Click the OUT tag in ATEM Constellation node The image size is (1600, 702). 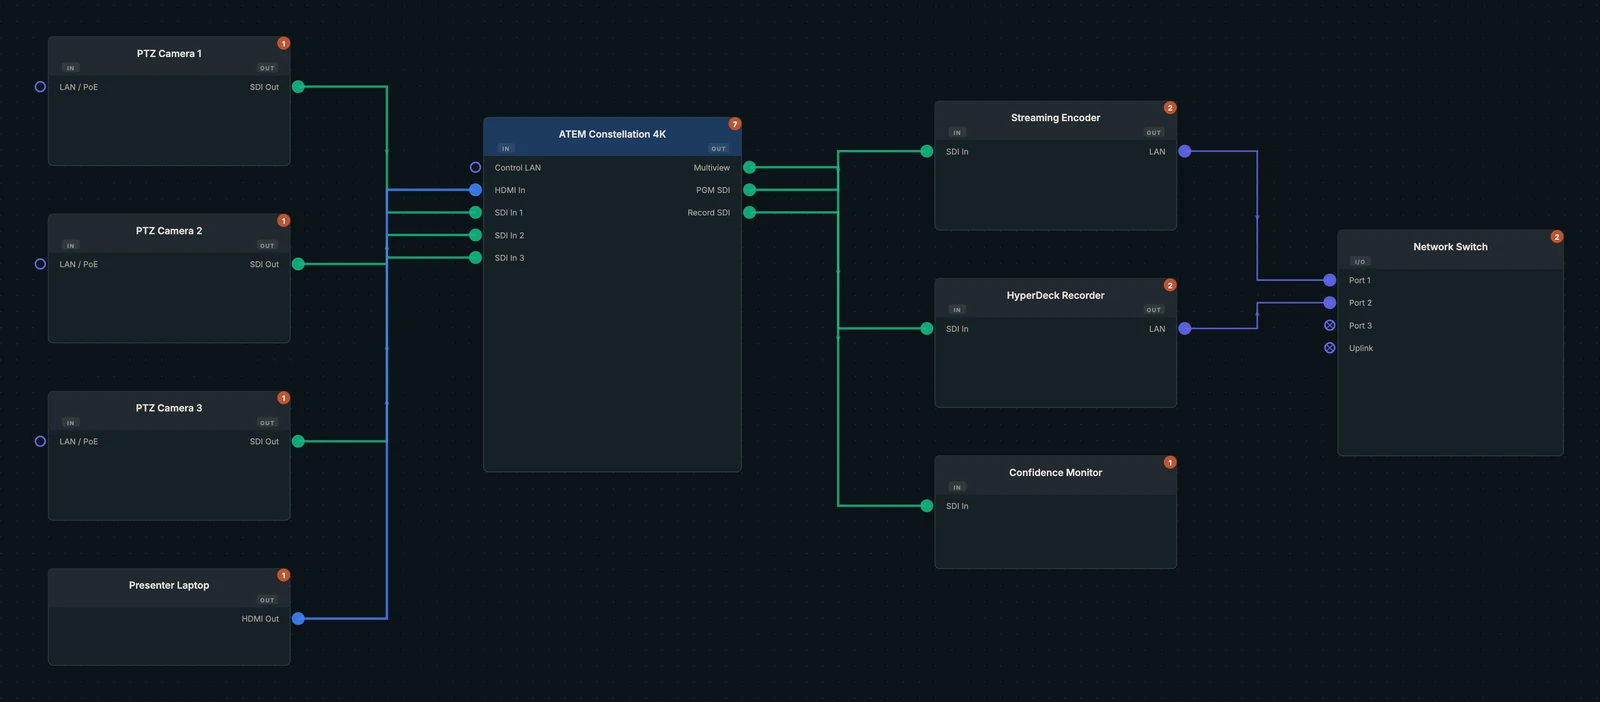[719, 148]
